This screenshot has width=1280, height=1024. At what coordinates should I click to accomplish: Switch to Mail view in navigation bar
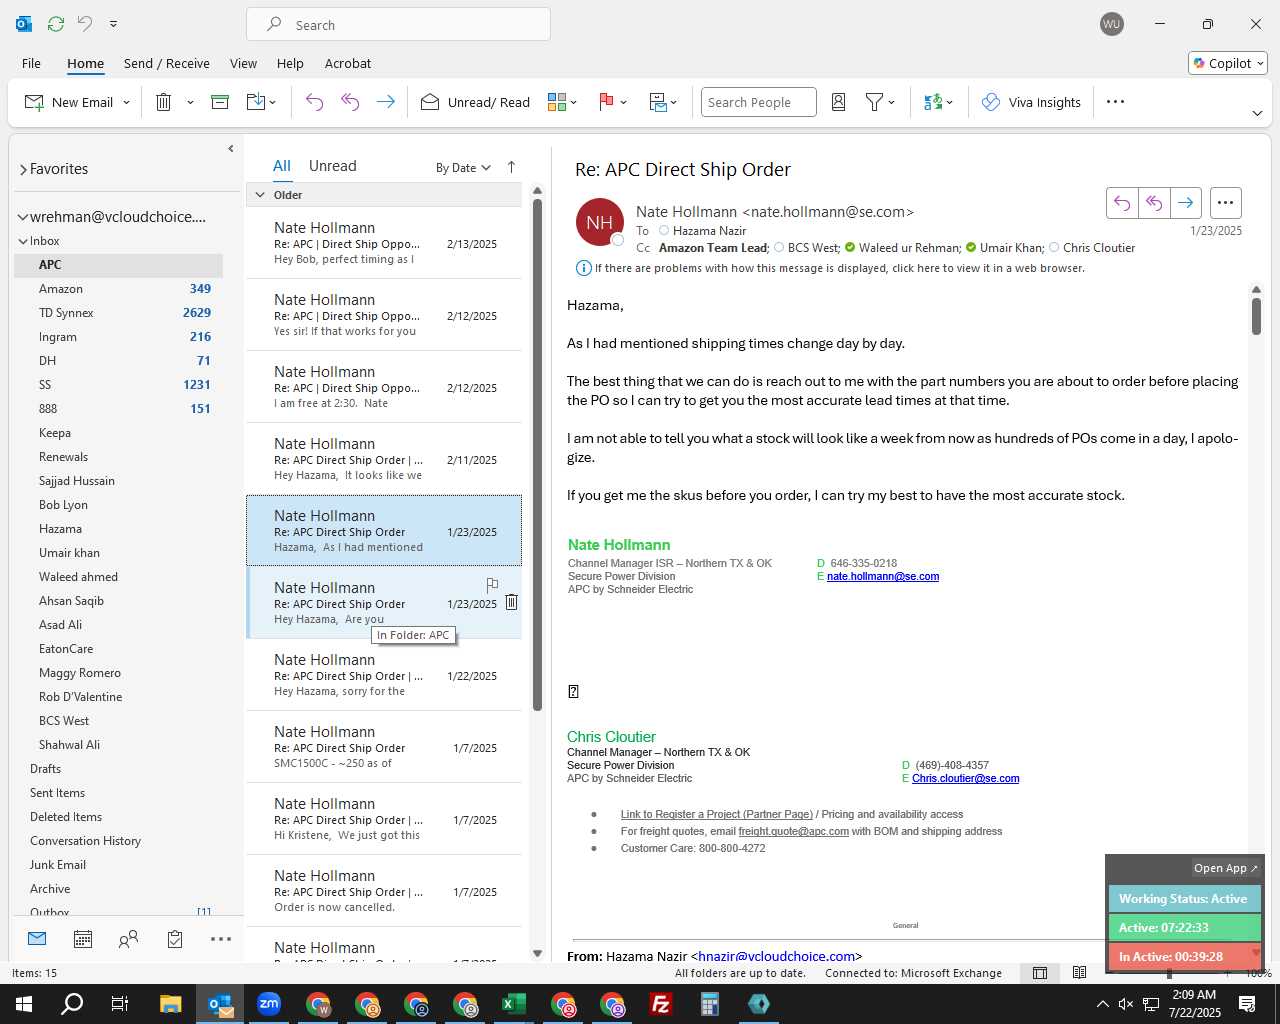click(x=37, y=939)
